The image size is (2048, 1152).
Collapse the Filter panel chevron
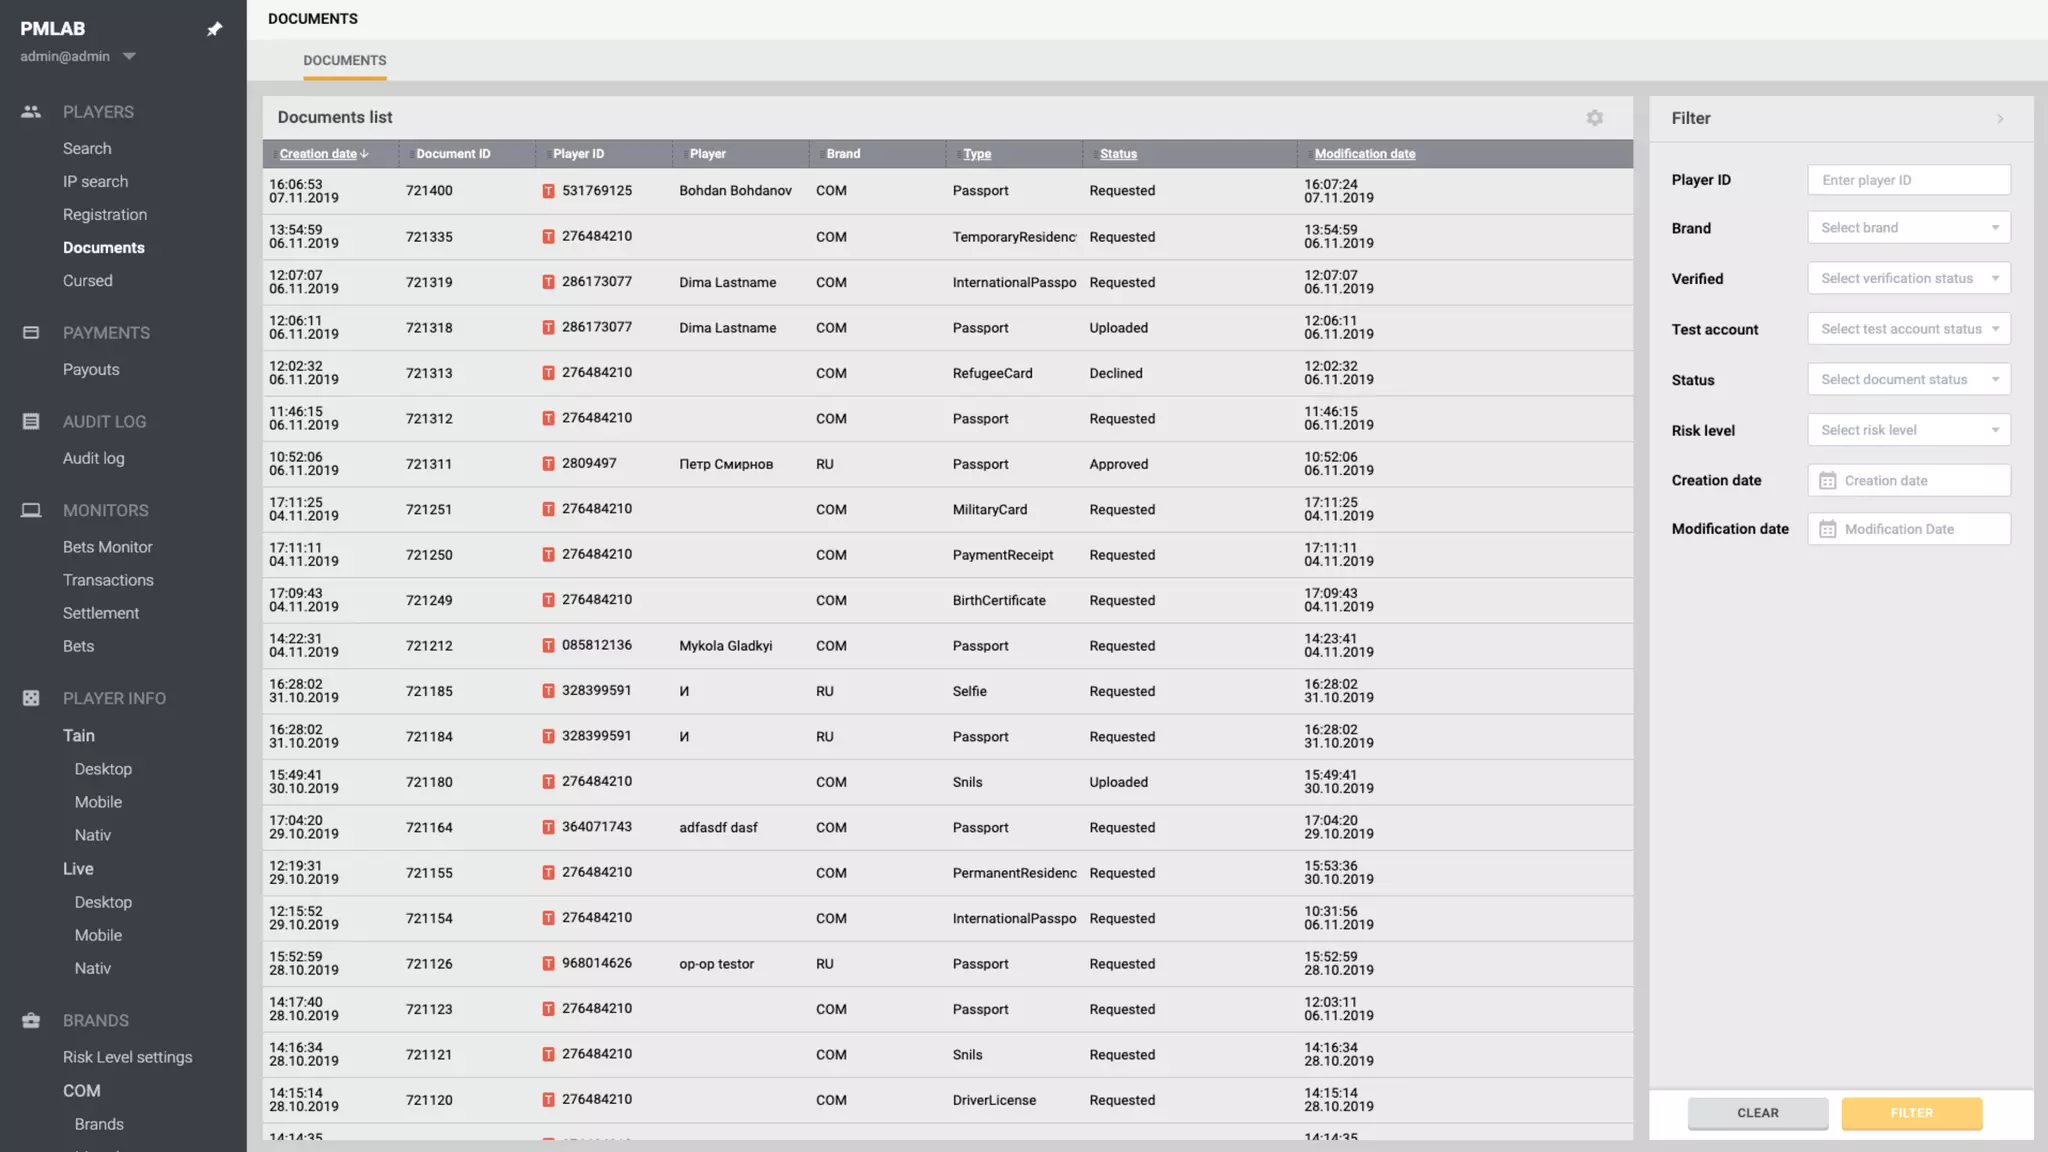tap(2000, 119)
